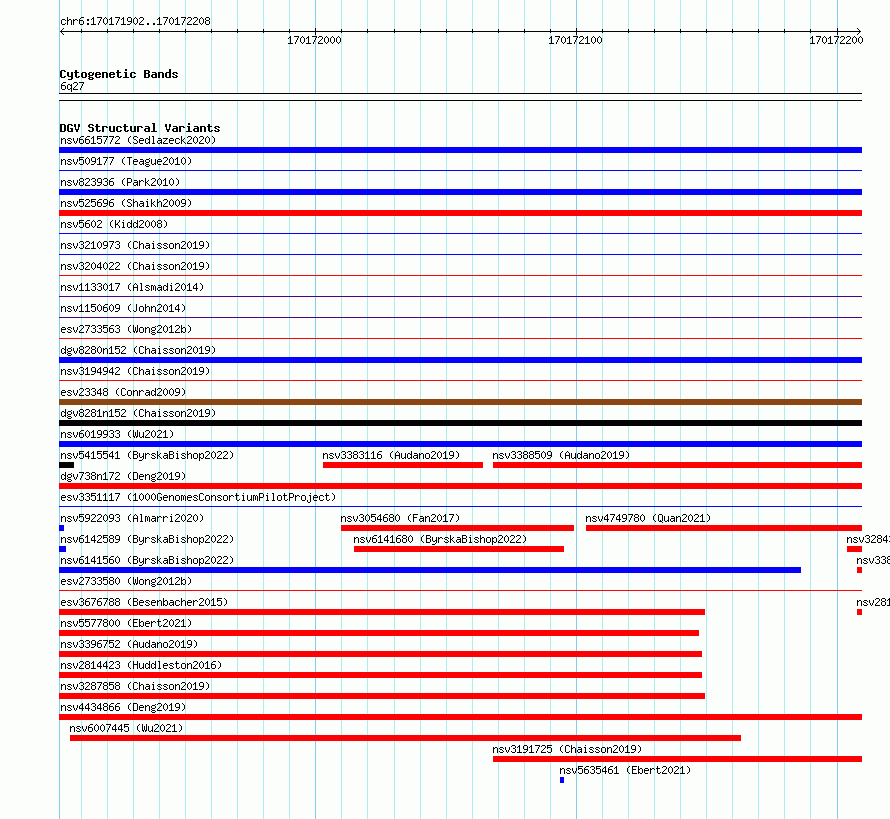Select nsv4434866 (Deng2019) label

click(123, 707)
